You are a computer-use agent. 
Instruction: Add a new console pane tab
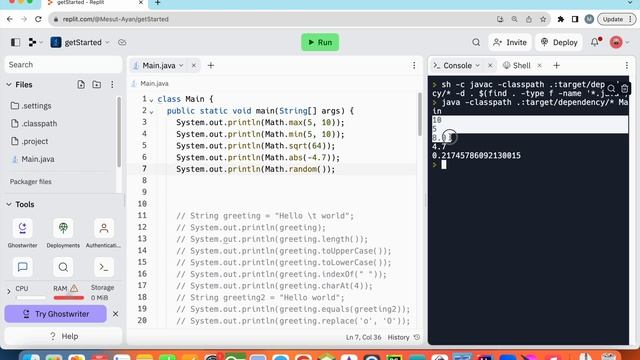556,65
